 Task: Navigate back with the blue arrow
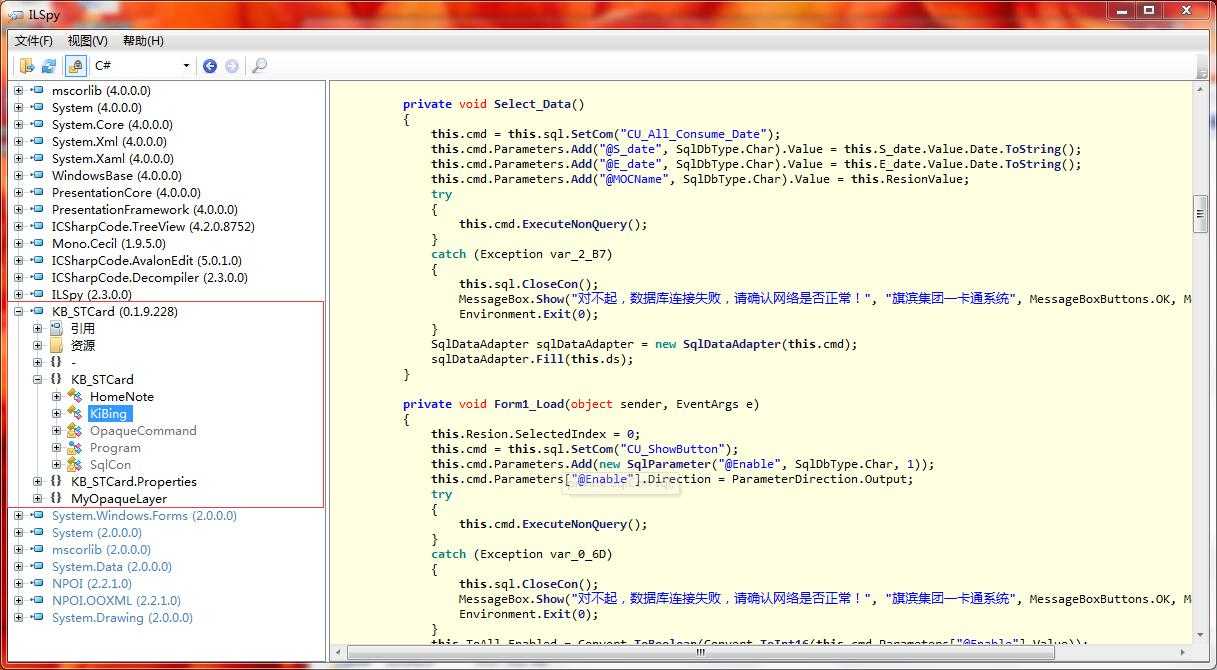coord(210,66)
